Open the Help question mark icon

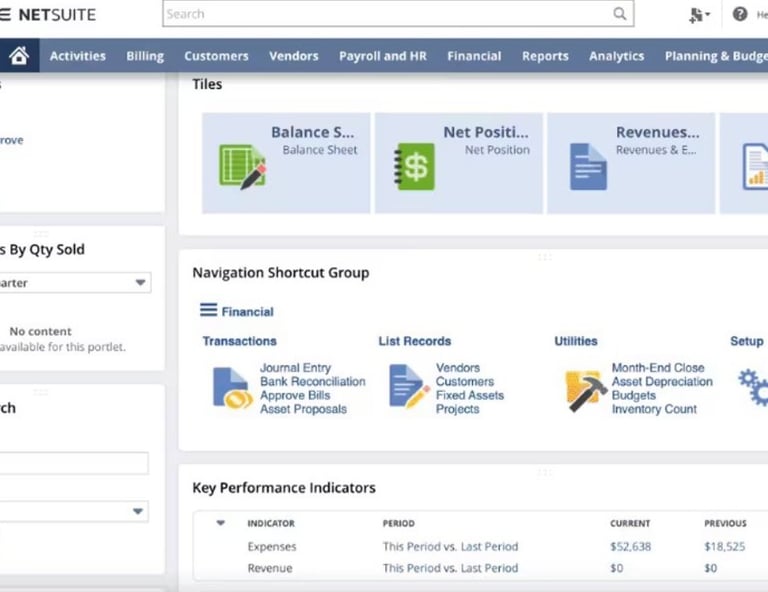pyautogui.click(x=740, y=14)
